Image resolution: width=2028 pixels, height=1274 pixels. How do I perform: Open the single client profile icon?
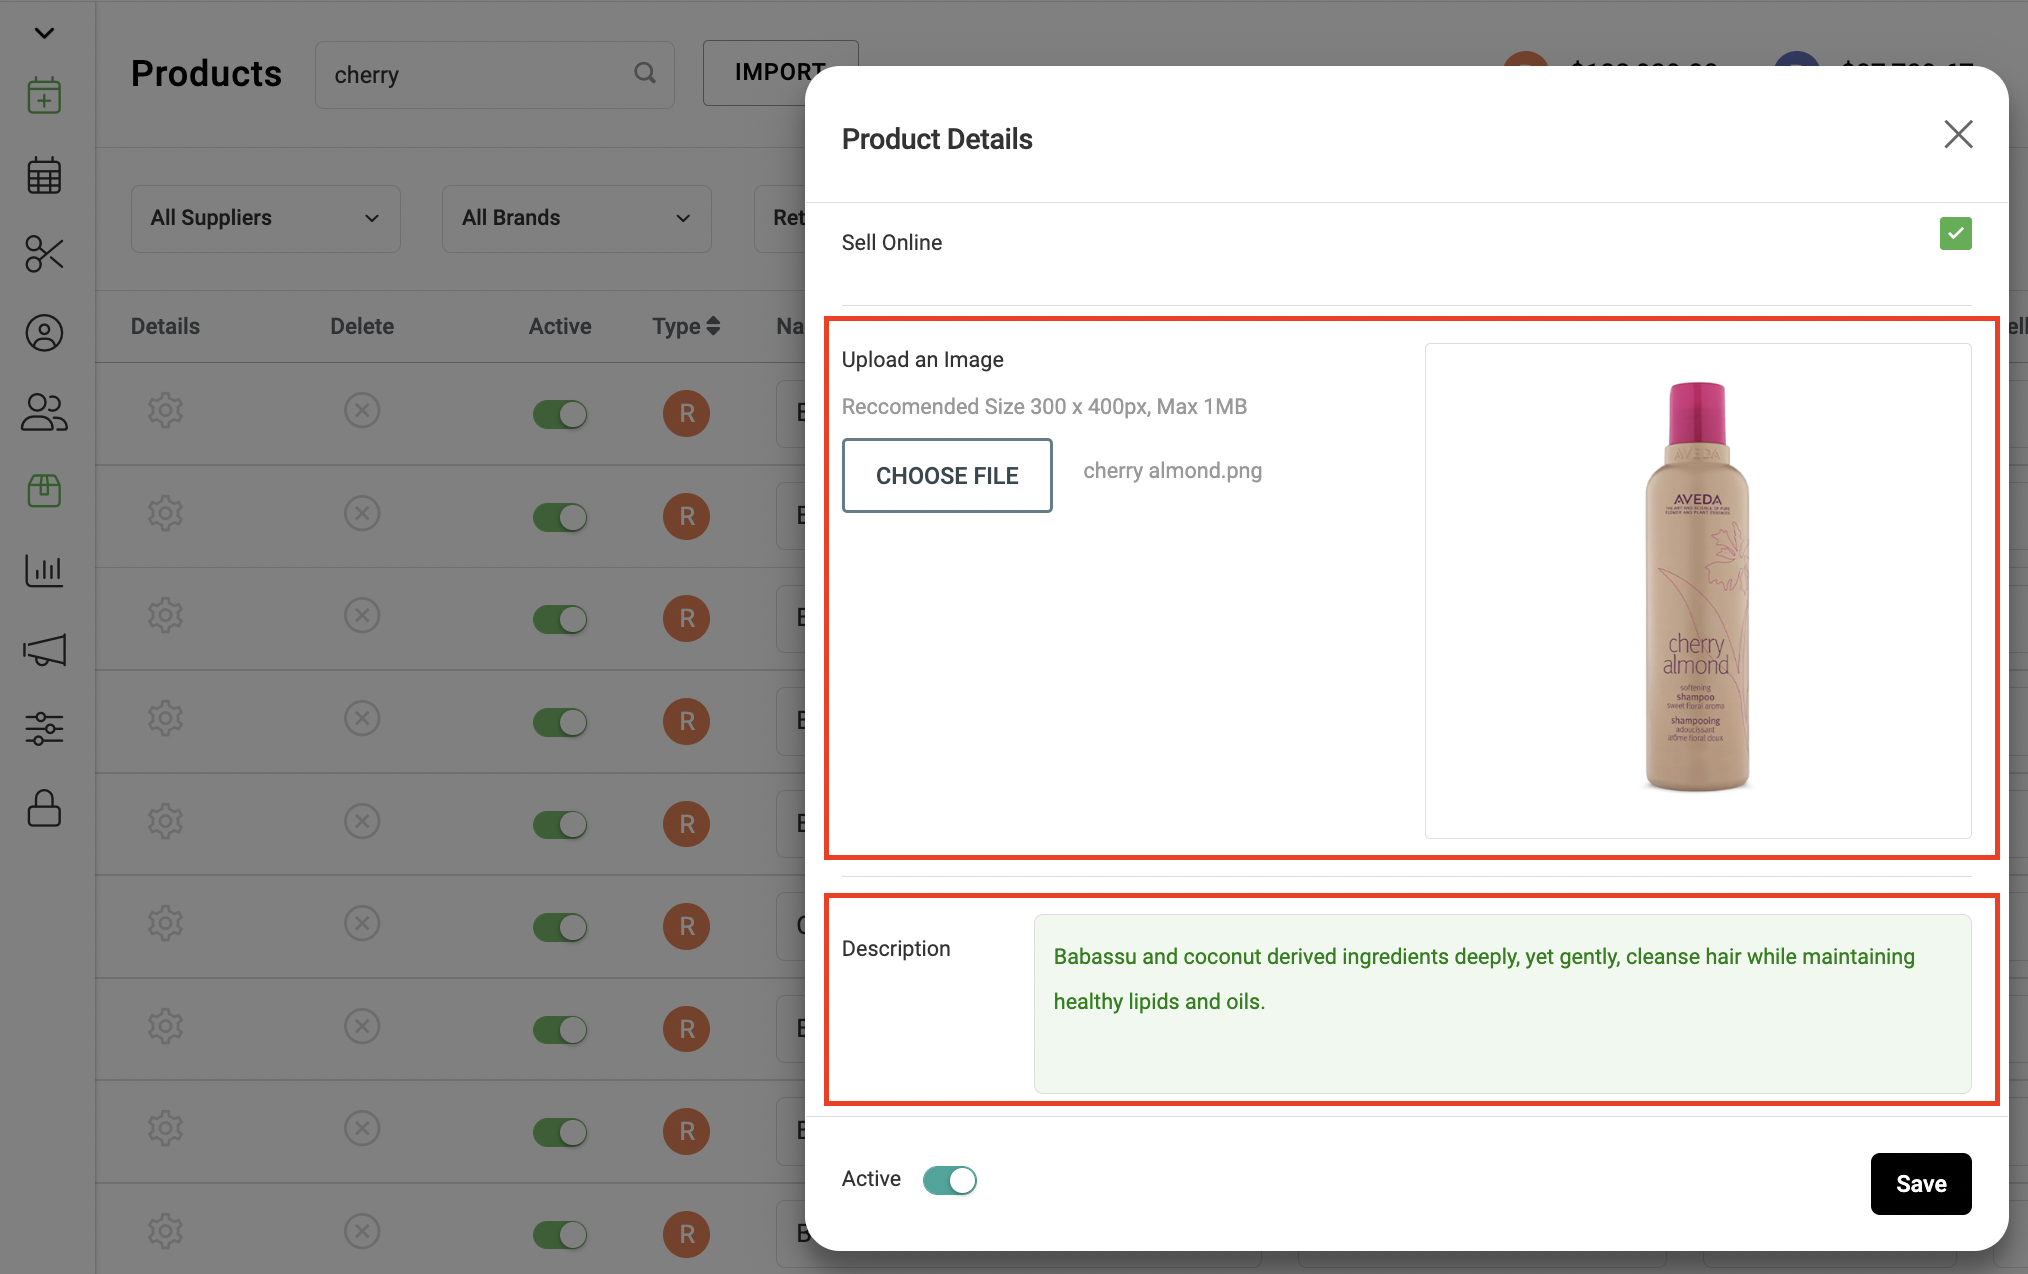44,333
